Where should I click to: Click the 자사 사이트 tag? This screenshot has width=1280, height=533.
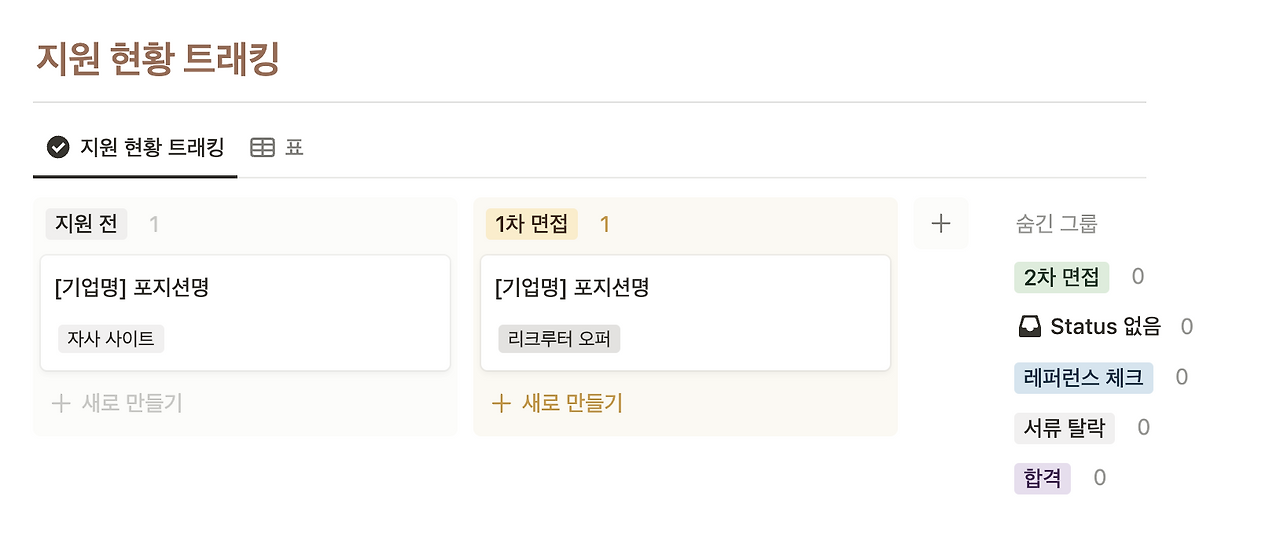111,339
